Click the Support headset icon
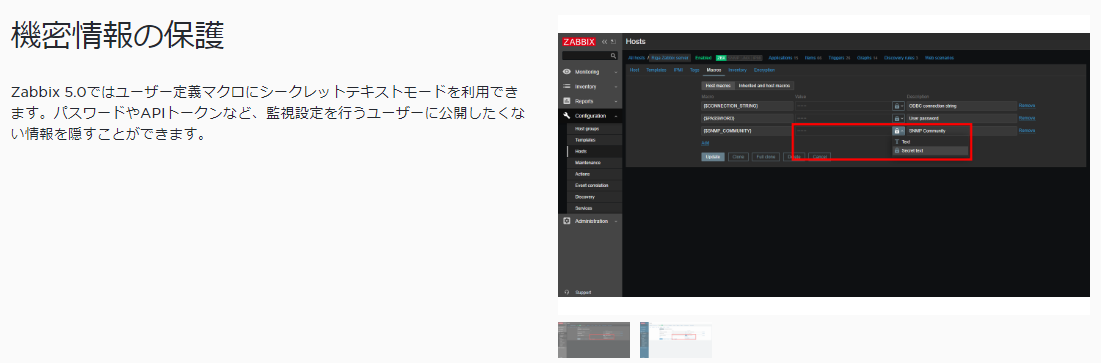The image size is (1101, 363). coord(567,292)
